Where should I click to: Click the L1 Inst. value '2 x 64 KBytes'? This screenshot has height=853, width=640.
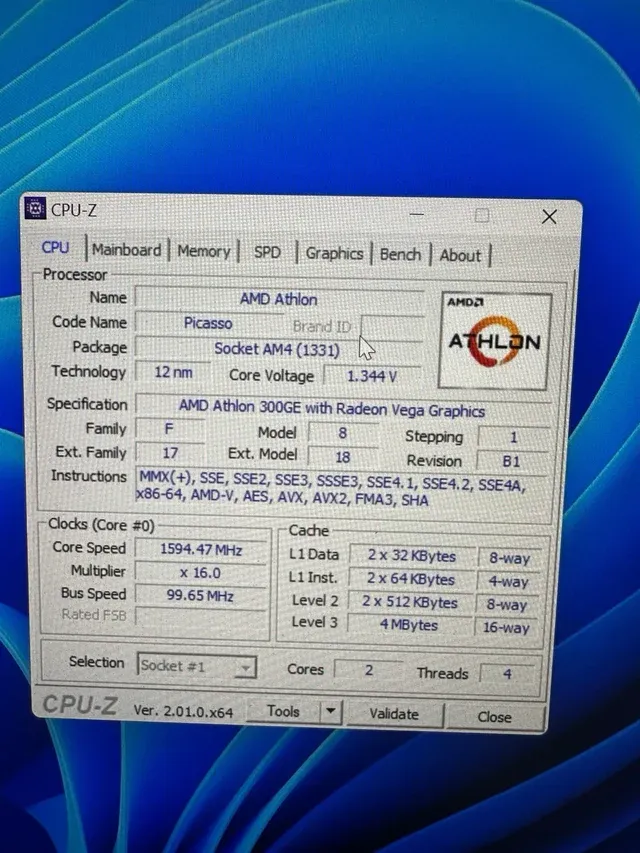(x=411, y=579)
